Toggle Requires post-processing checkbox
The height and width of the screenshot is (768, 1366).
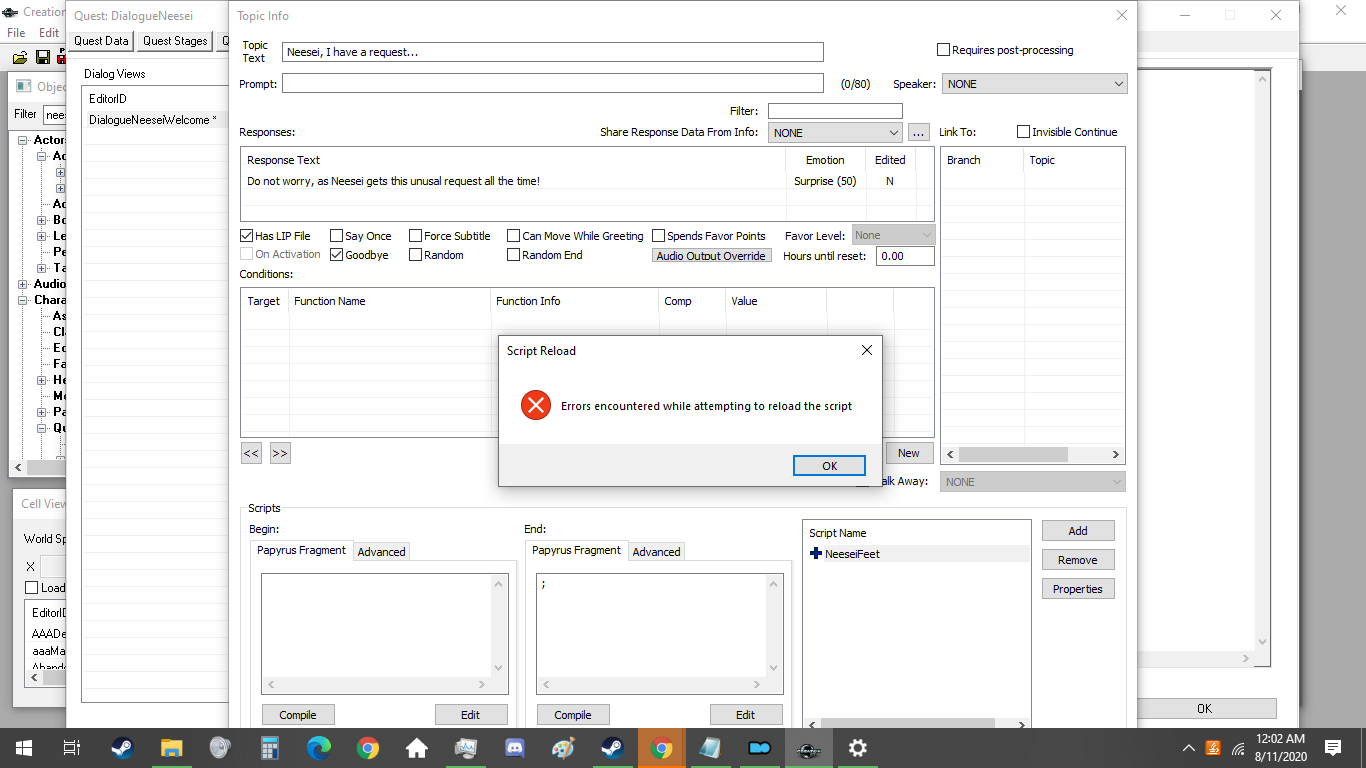943,50
